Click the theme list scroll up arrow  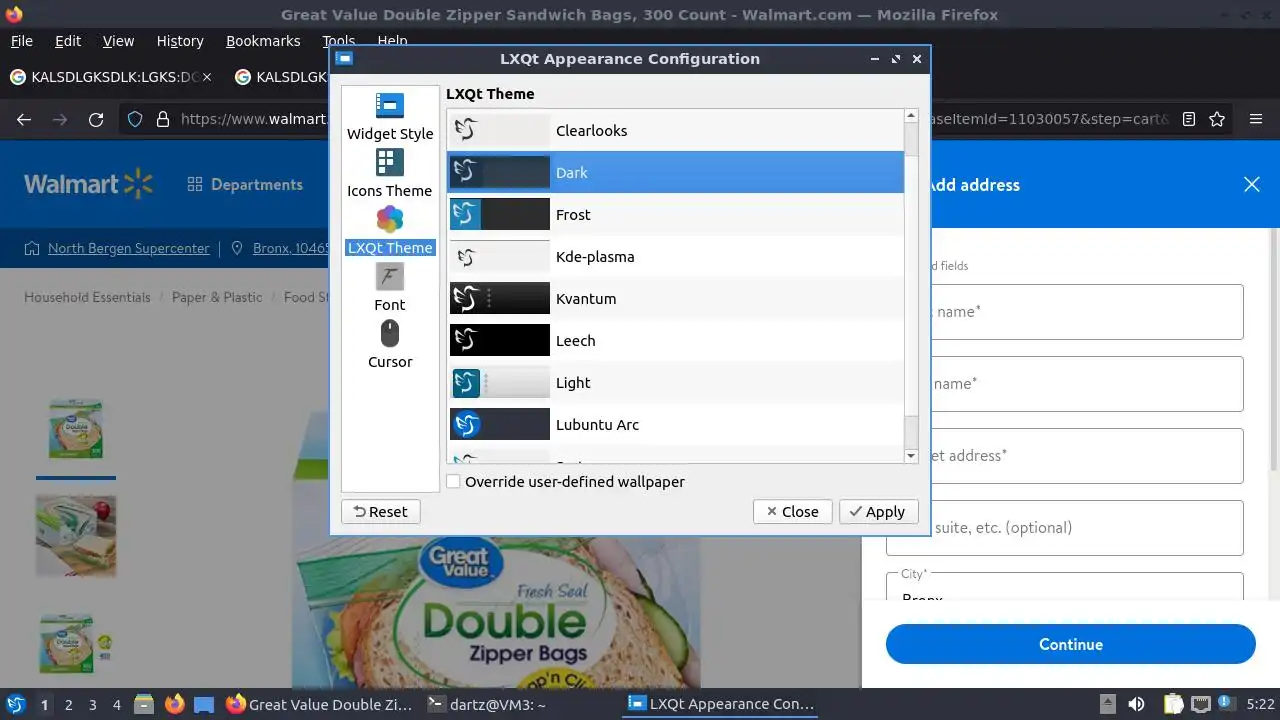pyautogui.click(x=911, y=116)
